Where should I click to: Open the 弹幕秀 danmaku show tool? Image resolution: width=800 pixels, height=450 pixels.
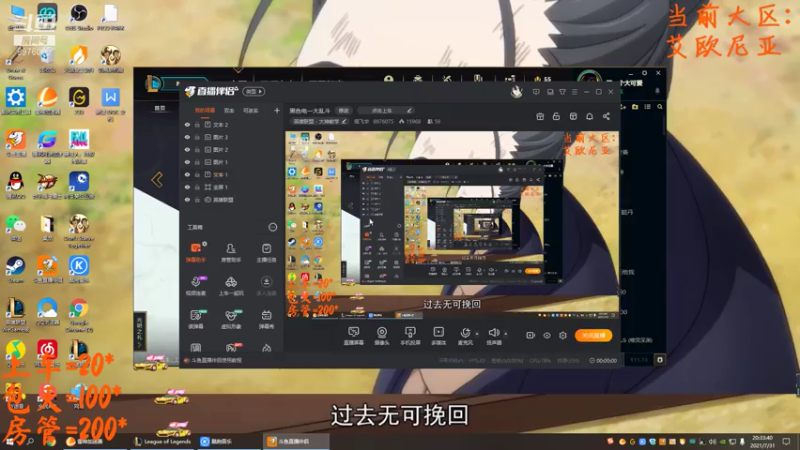[x=266, y=319]
